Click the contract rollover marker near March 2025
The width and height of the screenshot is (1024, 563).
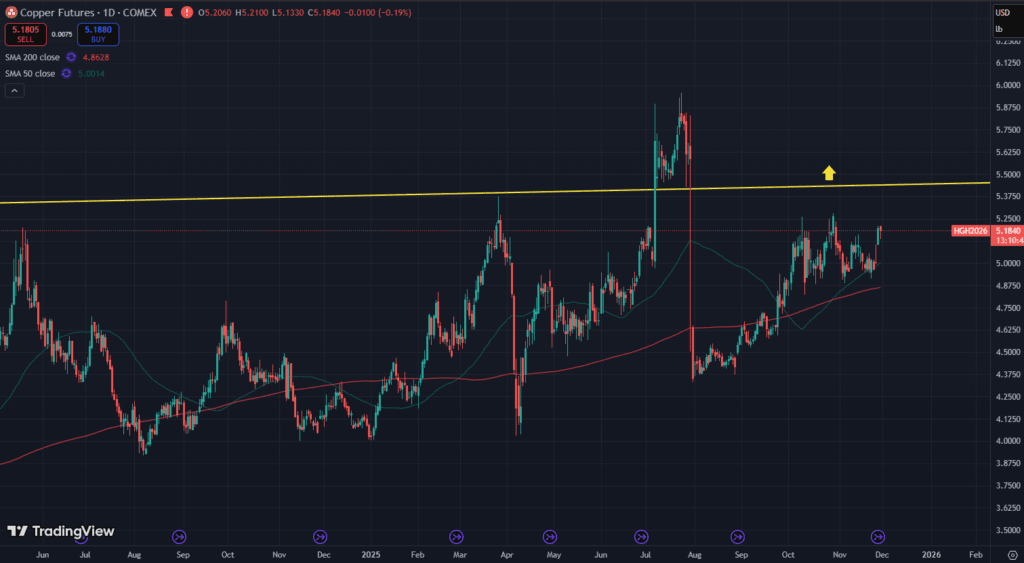(x=457, y=537)
